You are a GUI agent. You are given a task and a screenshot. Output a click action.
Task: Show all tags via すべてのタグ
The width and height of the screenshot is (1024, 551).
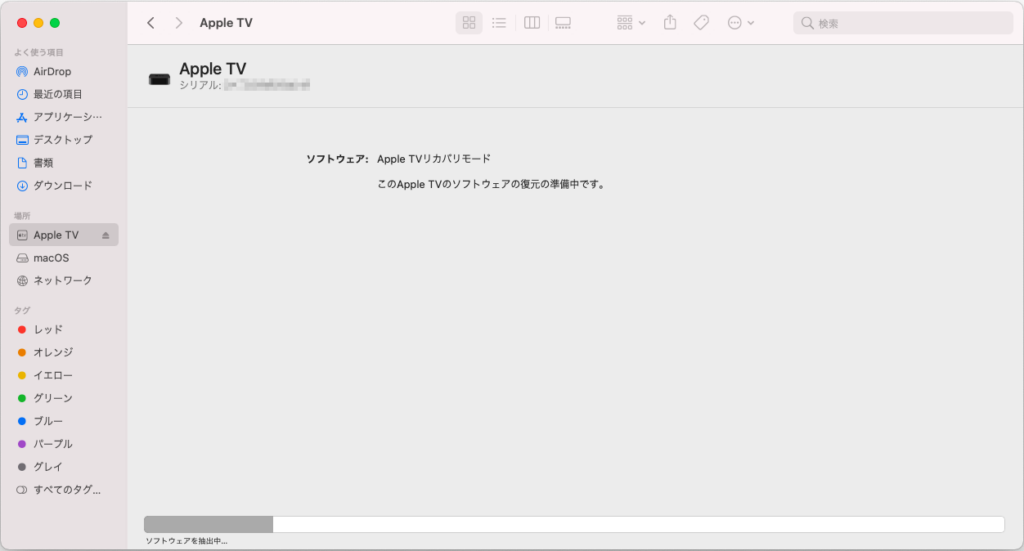coord(66,490)
